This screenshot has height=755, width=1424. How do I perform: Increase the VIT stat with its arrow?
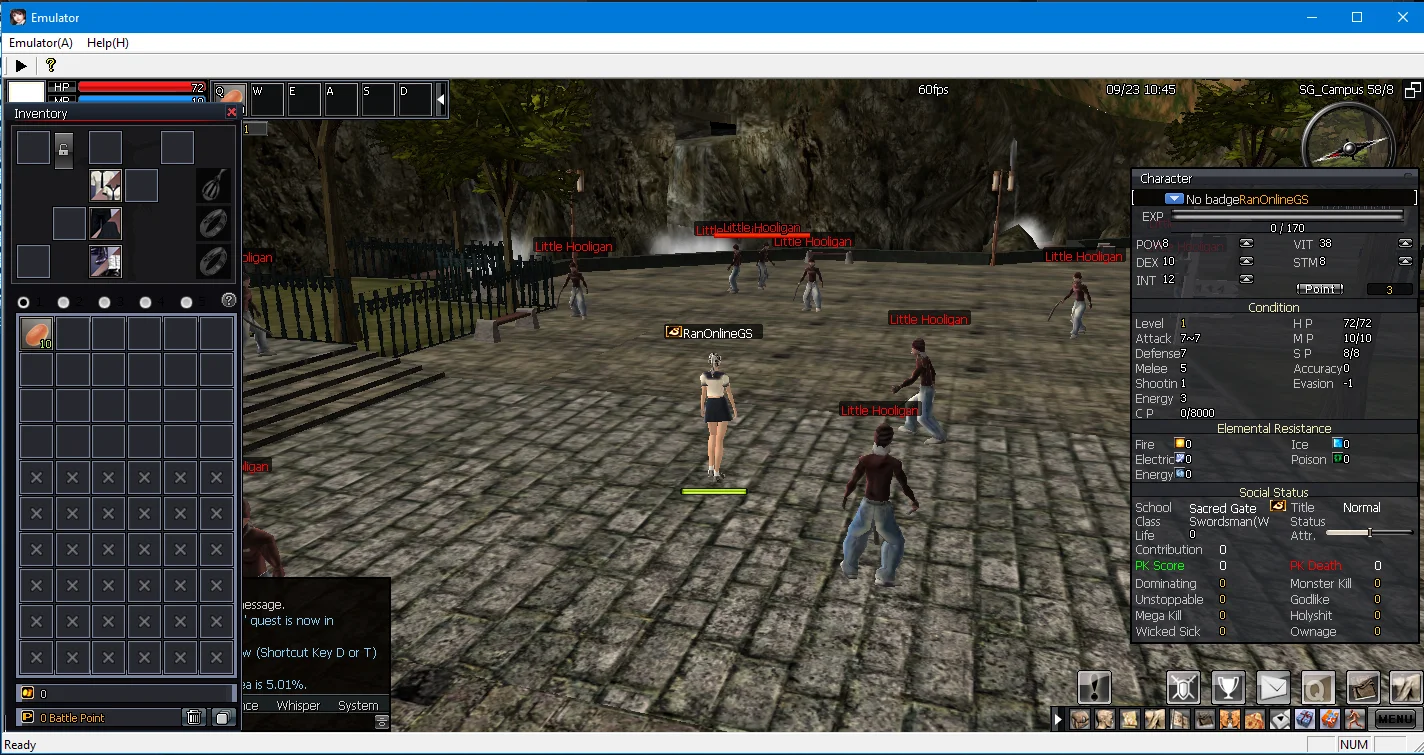point(1405,243)
